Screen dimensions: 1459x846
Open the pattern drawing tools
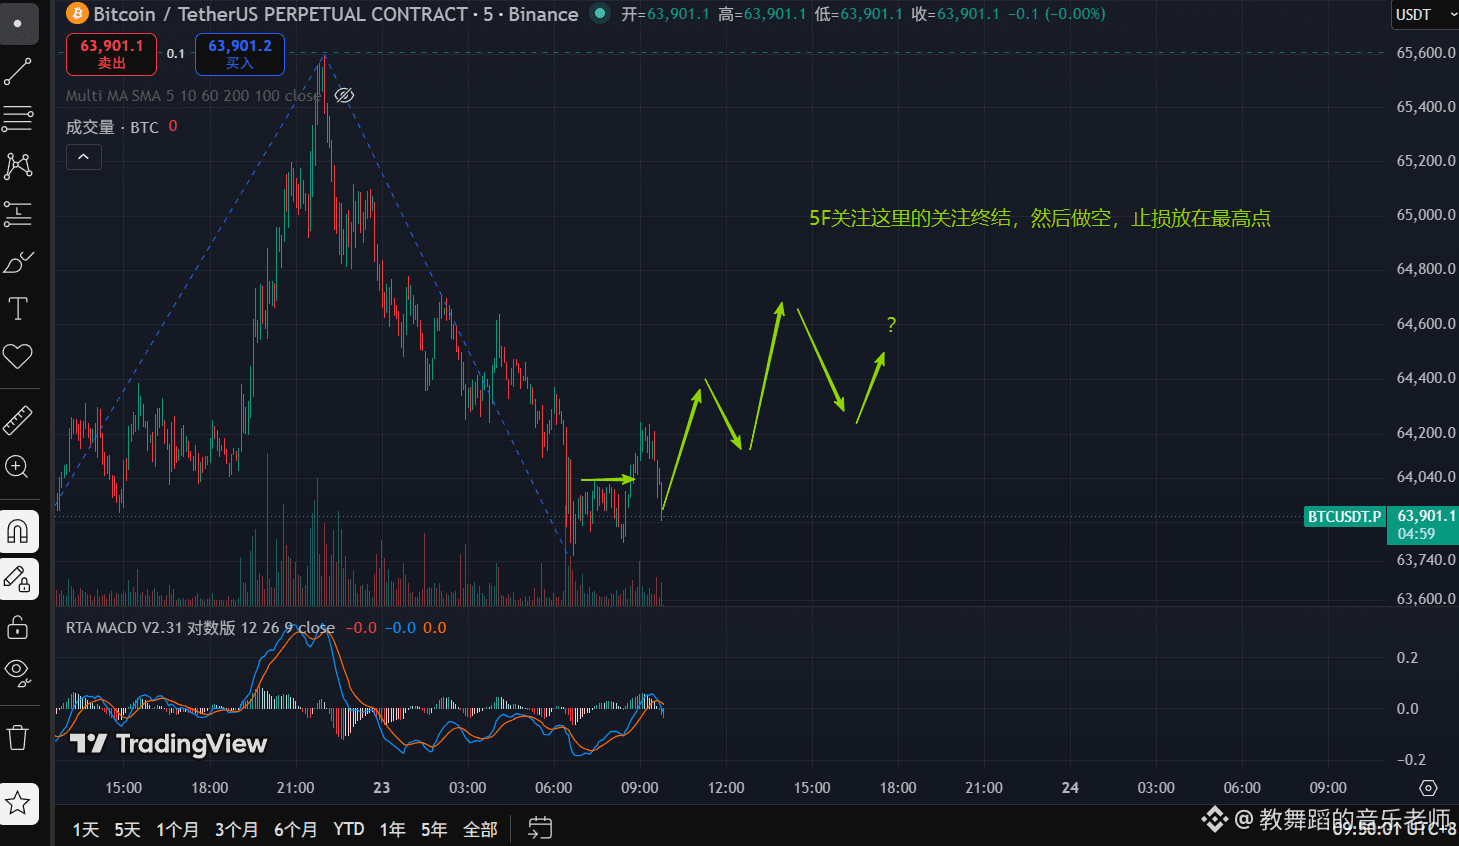coord(18,166)
